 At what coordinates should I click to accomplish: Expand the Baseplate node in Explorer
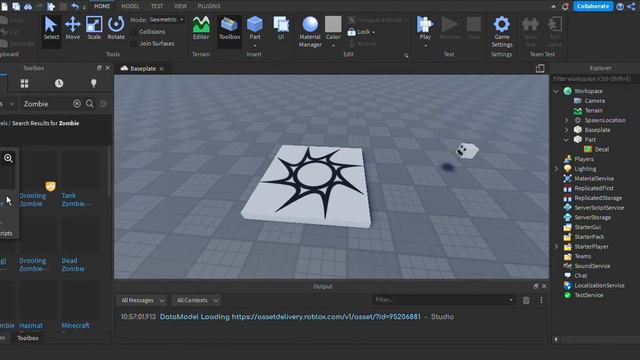point(567,130)
